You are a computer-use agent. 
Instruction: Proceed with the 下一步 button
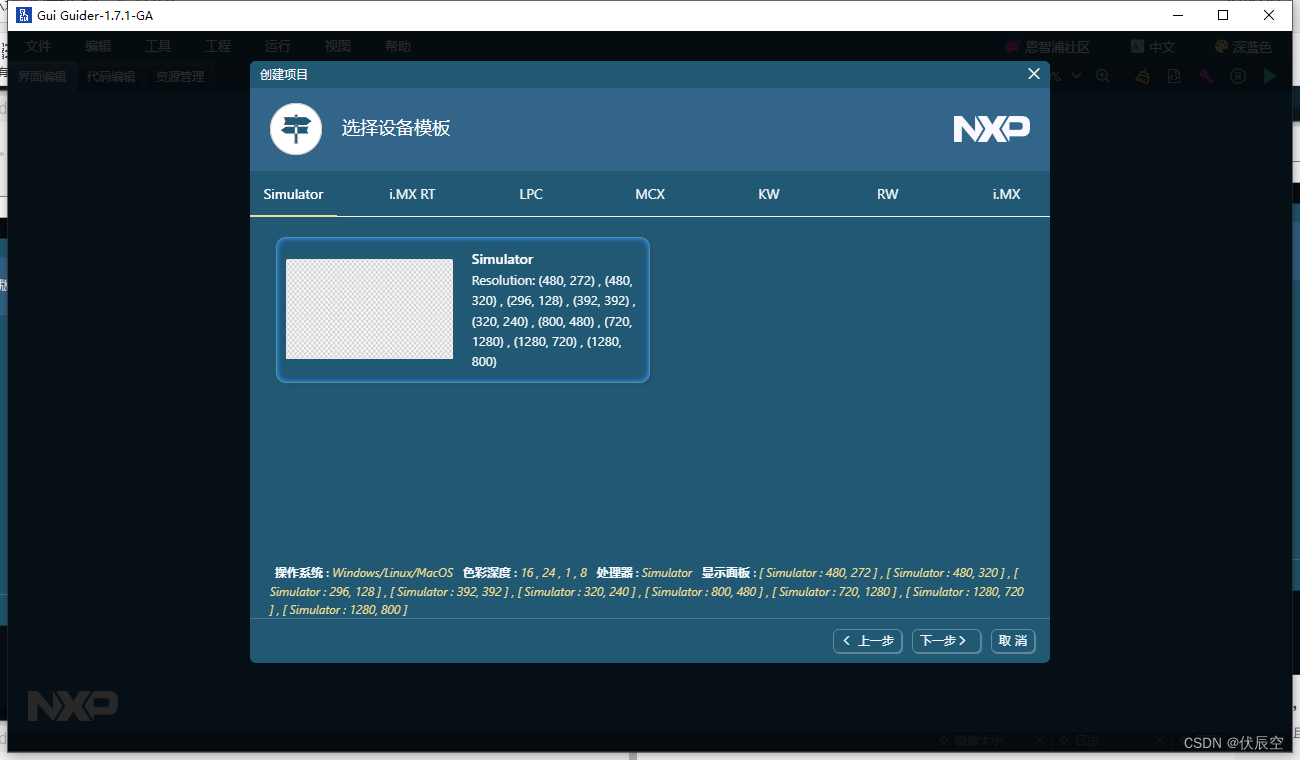tap(946, 641)
